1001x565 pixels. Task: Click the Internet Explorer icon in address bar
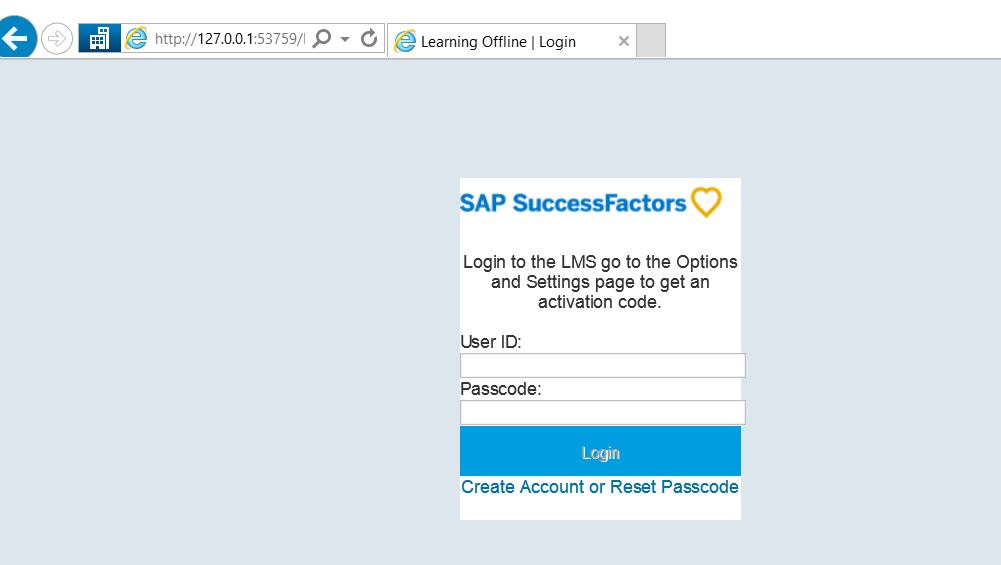click(x=136, y=38)
